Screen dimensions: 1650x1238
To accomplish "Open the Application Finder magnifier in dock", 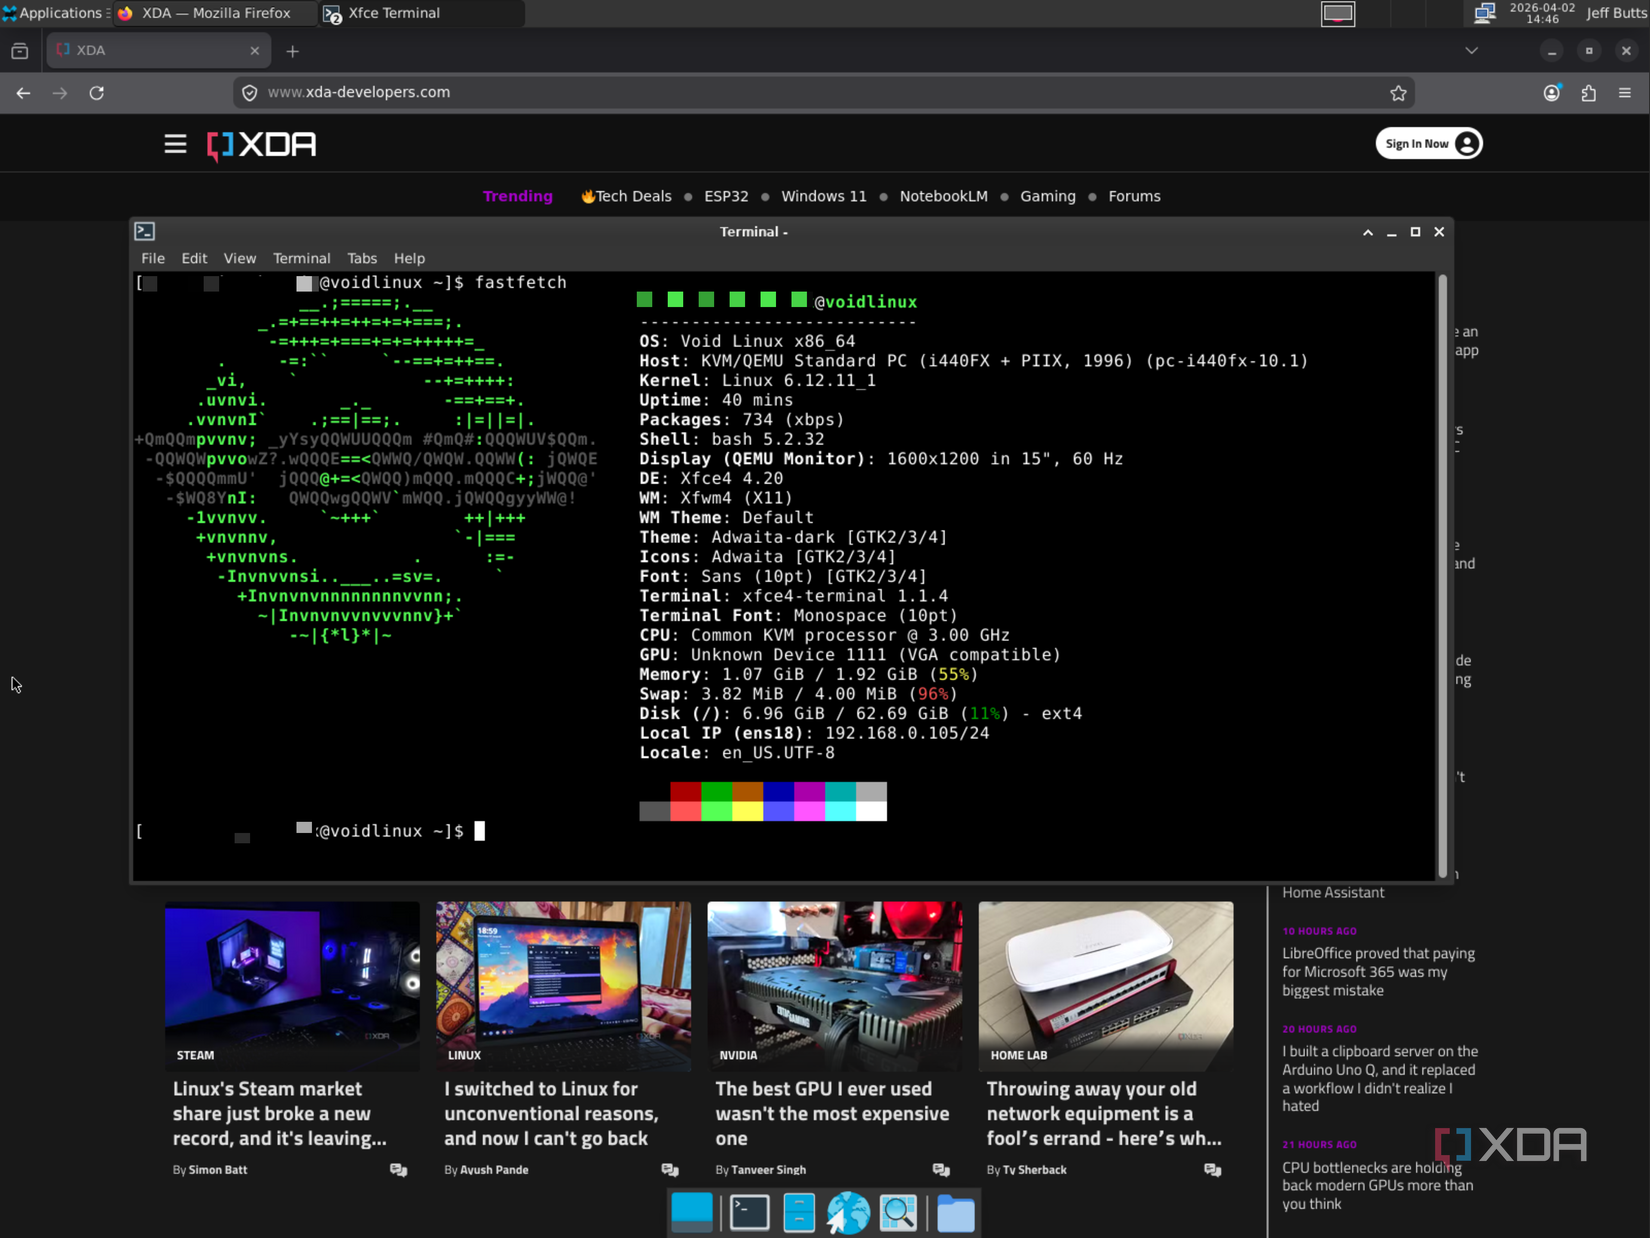I will tap(899, 1212).
